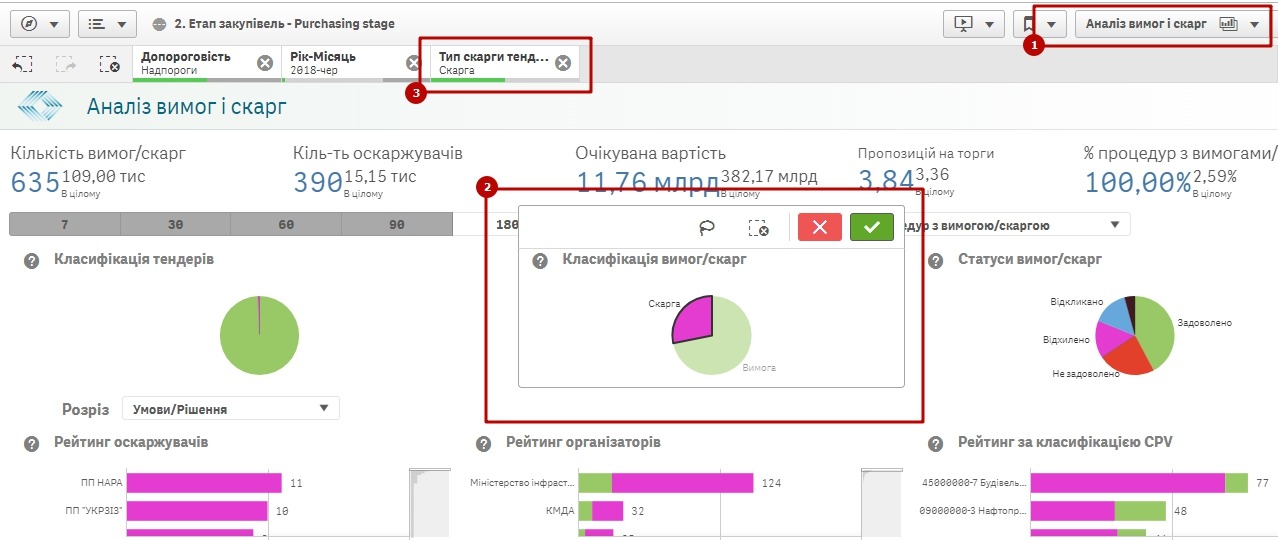This screenshot has width=1278, height=540.
Task: Confirm selection with the green checkmark
Action: (871, 227)
